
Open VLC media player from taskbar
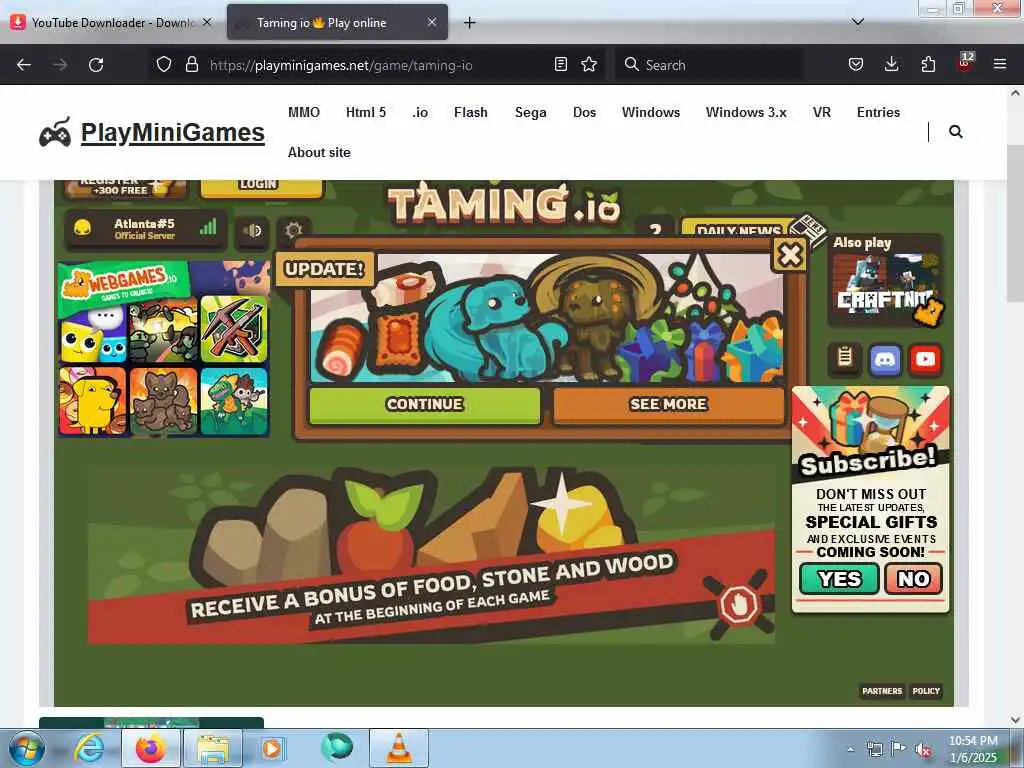click(x=399, y=748)
